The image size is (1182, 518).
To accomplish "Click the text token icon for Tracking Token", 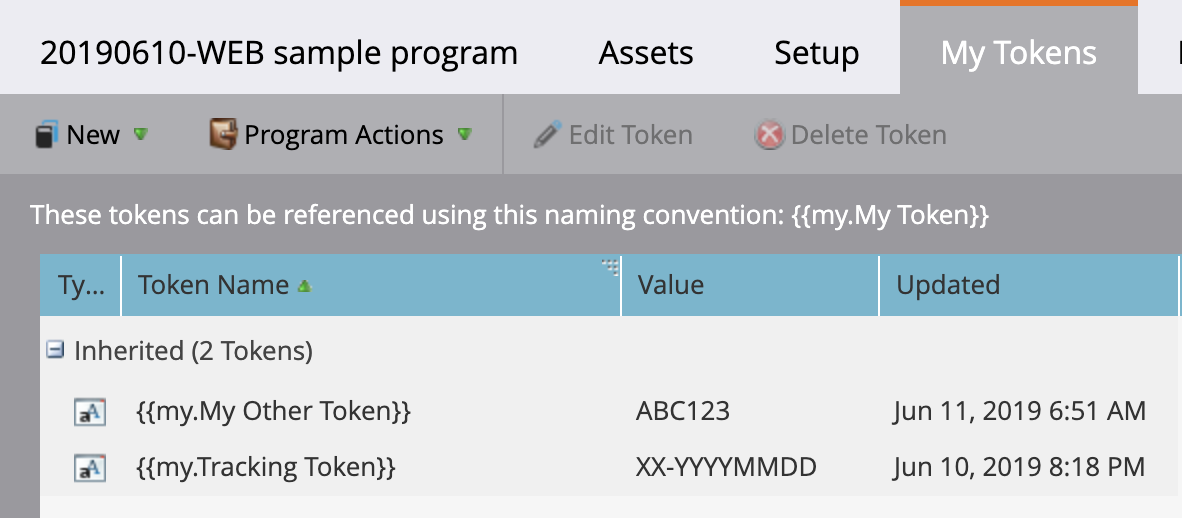I will (x=90, y=467).
